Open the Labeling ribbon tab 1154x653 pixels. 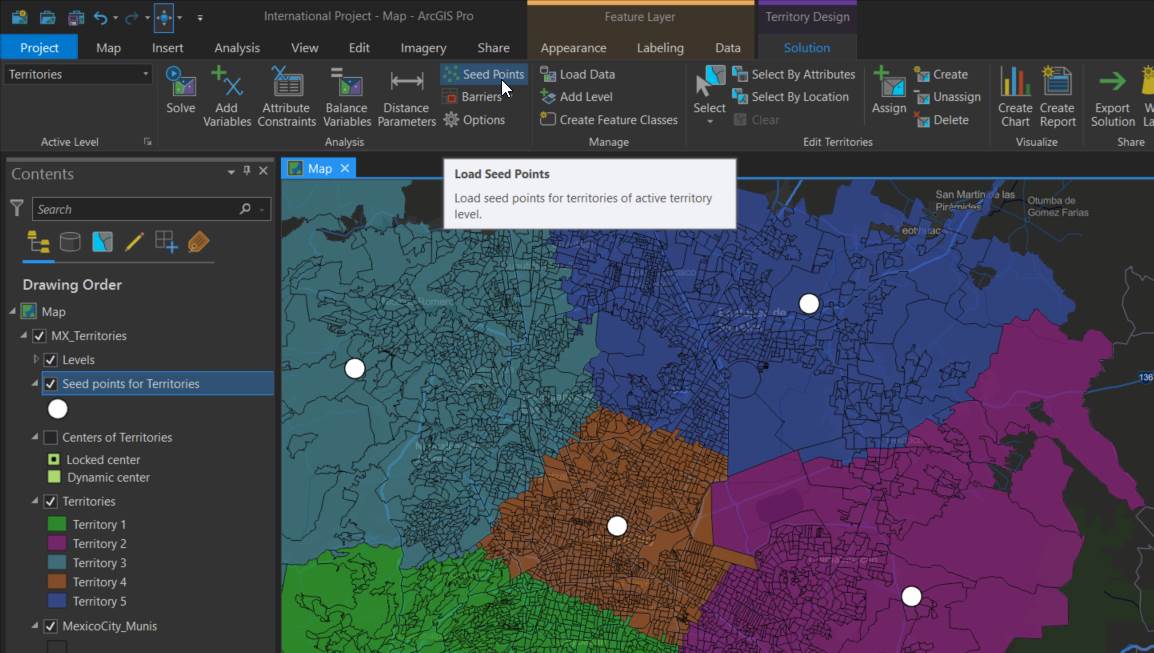click(x=660, y=47)
